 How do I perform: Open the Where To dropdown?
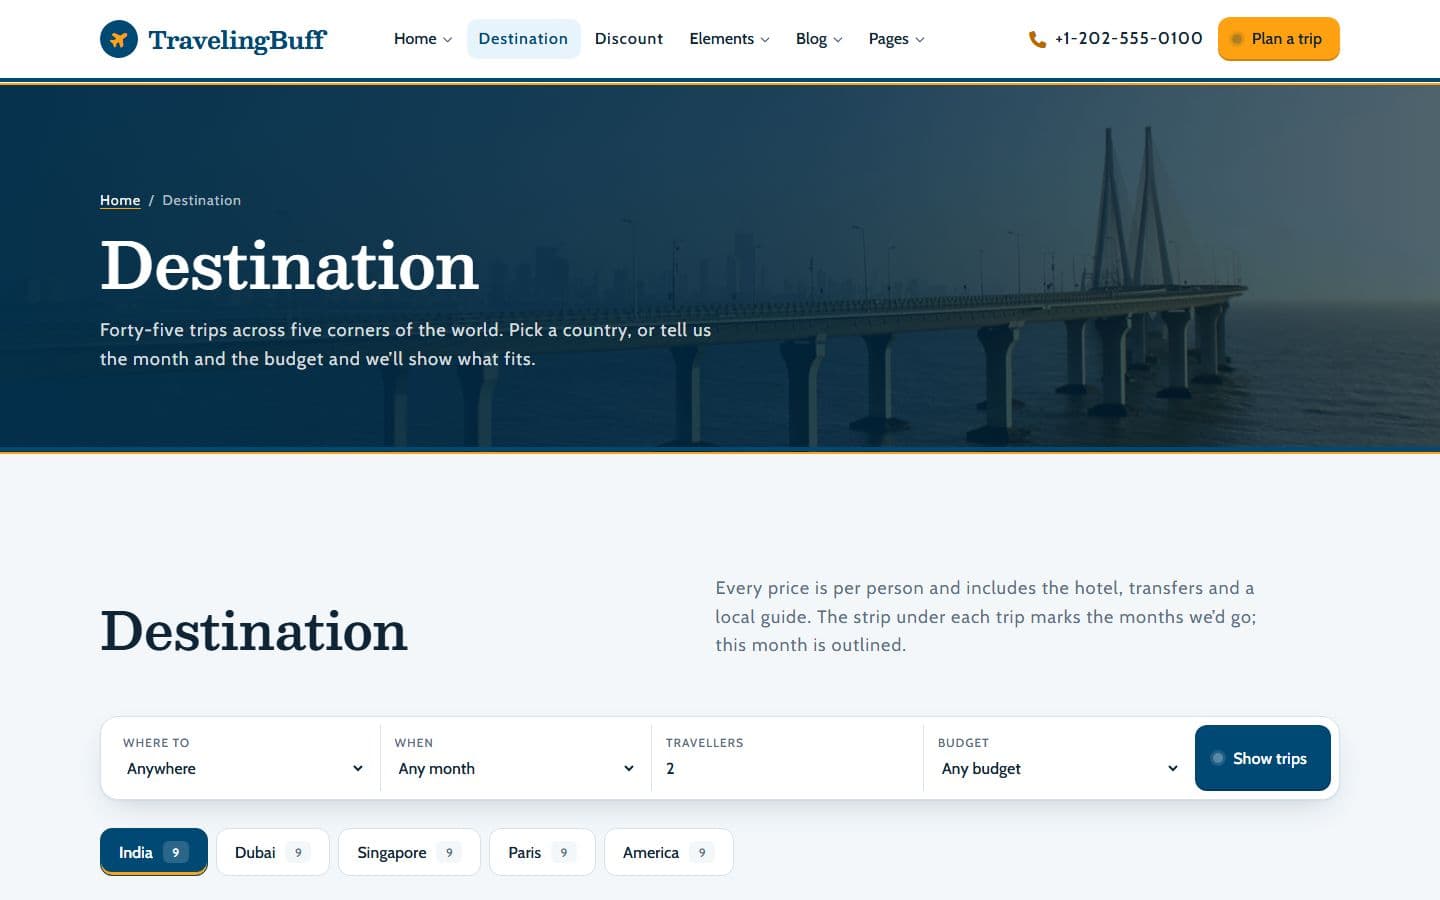244,768
